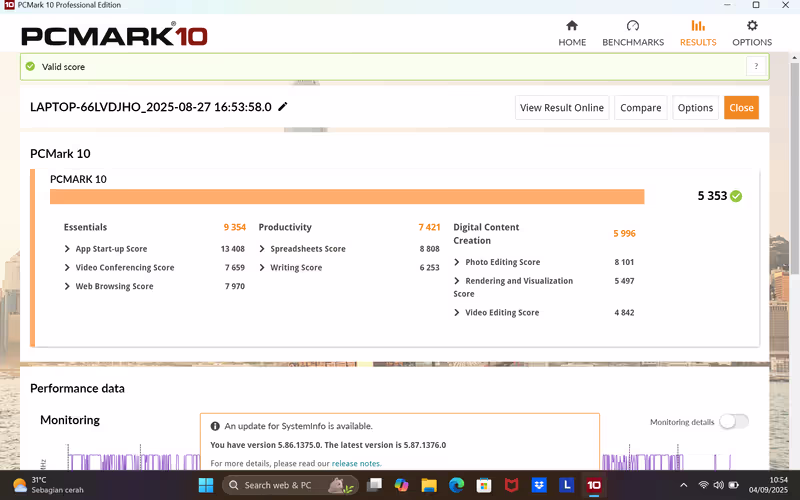Viewport: 800px width, 500px height.
Task: Click the orange PCMark 10 score bar
Action: click(x=347, y=196)
